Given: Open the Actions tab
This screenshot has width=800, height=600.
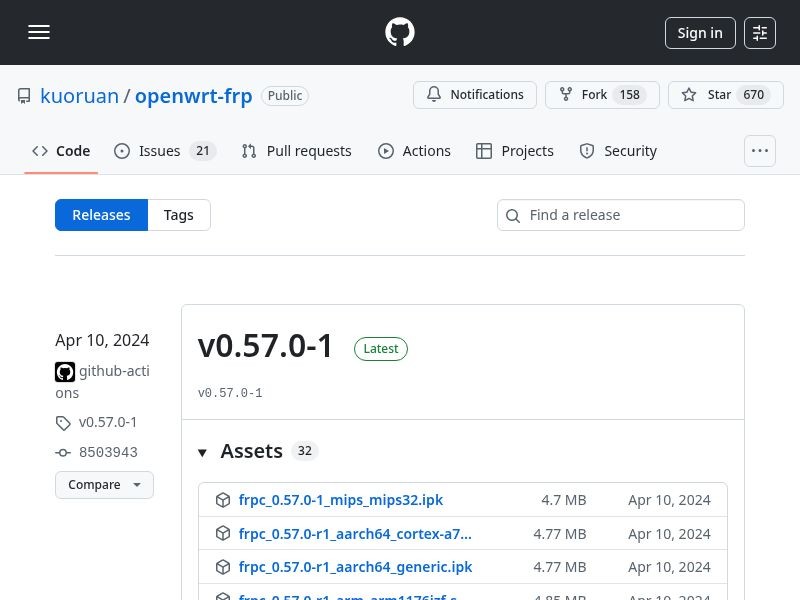Looking at the screenshot, I should (x=415, y=151).
